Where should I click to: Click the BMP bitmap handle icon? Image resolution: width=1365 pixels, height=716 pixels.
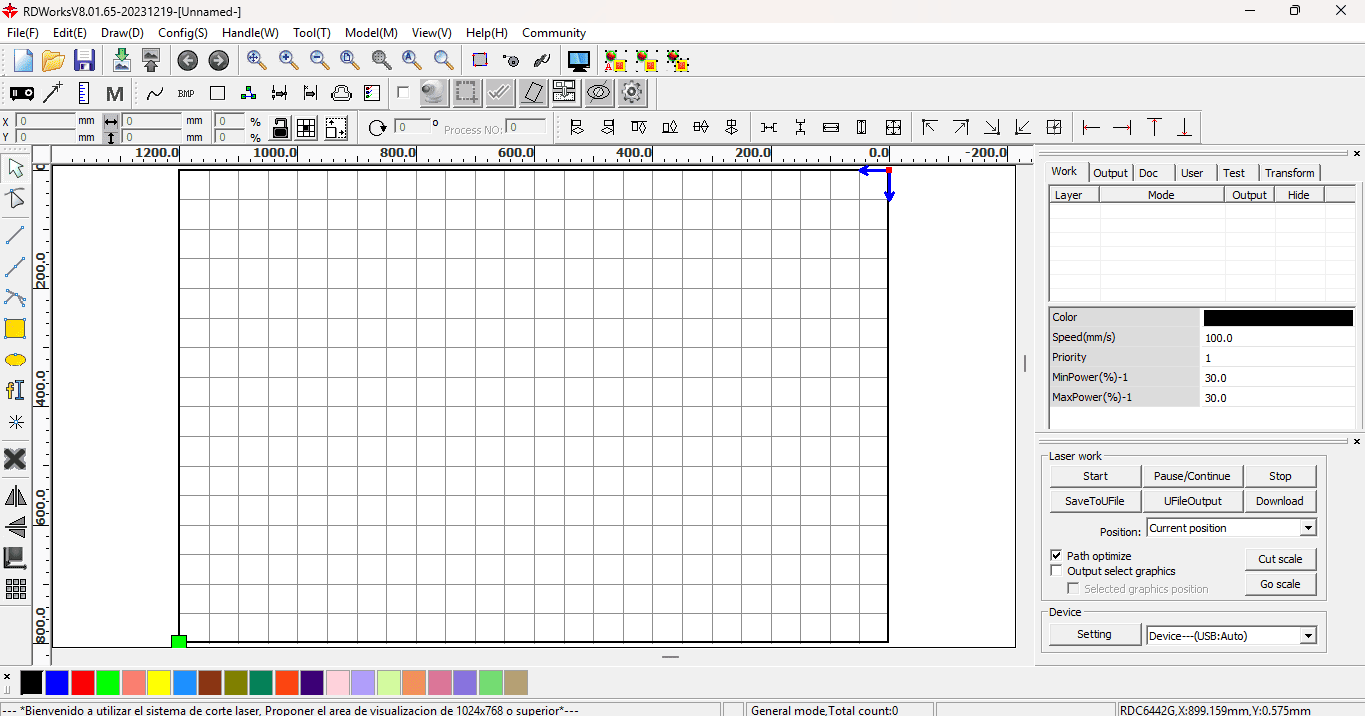[186, 93]
